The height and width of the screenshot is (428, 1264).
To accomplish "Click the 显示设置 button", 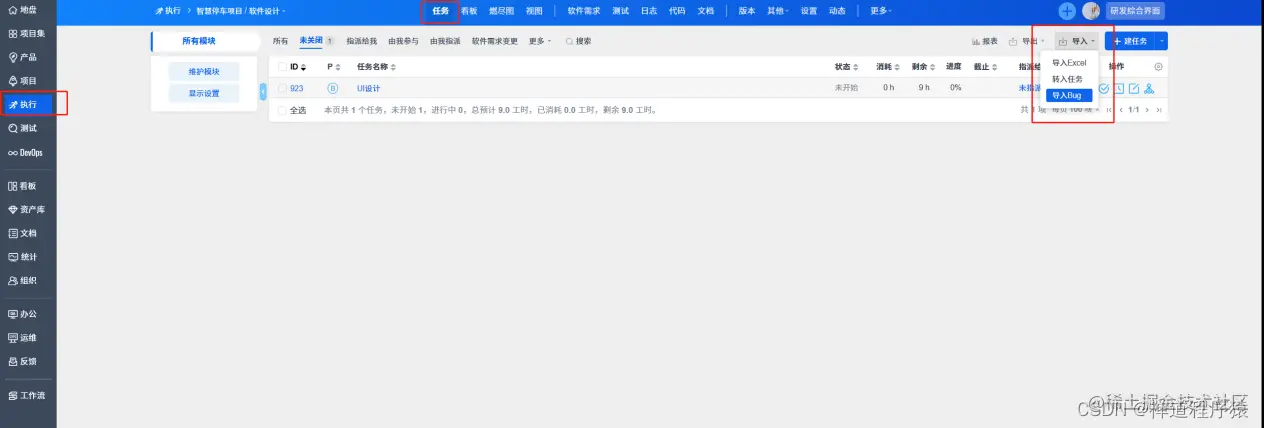I will click(x=203, y=94).
